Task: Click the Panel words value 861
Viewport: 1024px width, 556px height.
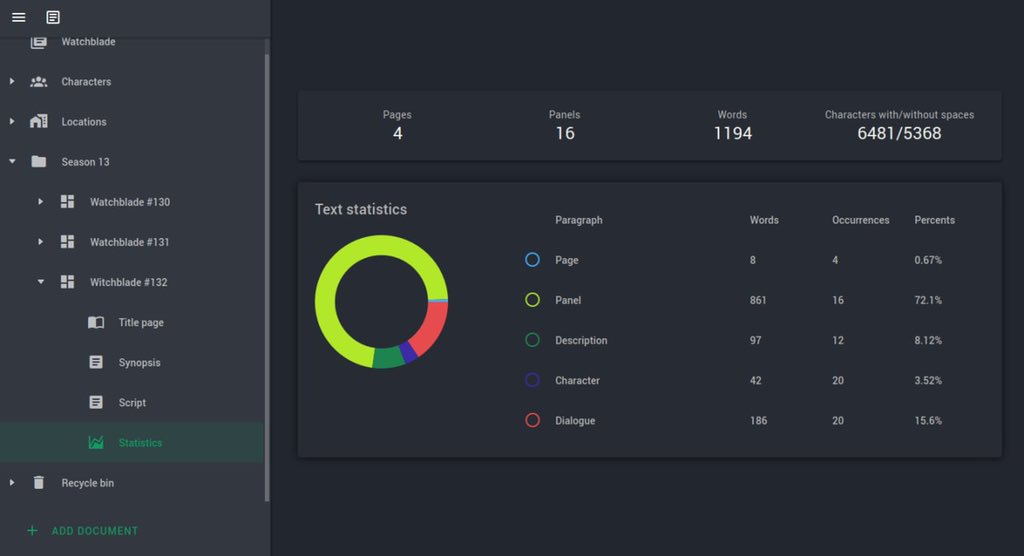Action: (x=758, y=300)
